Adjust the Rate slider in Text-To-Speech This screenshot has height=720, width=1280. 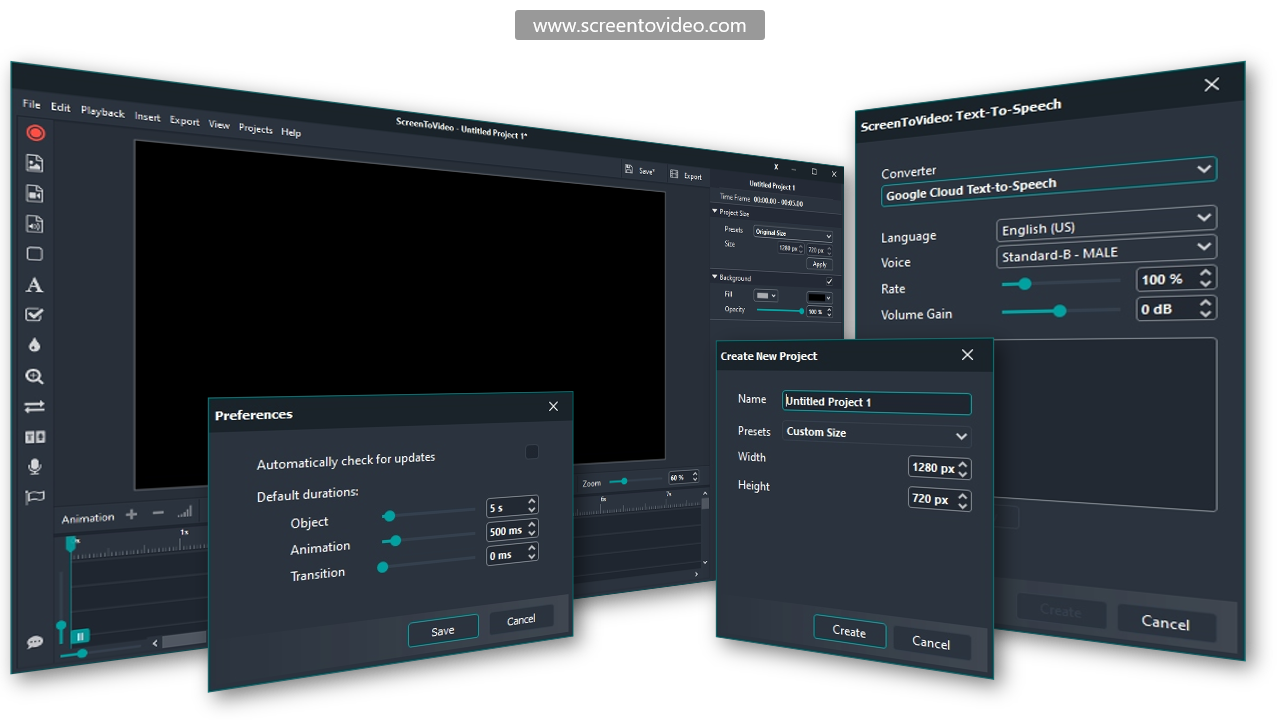(x=1061, y=283)
